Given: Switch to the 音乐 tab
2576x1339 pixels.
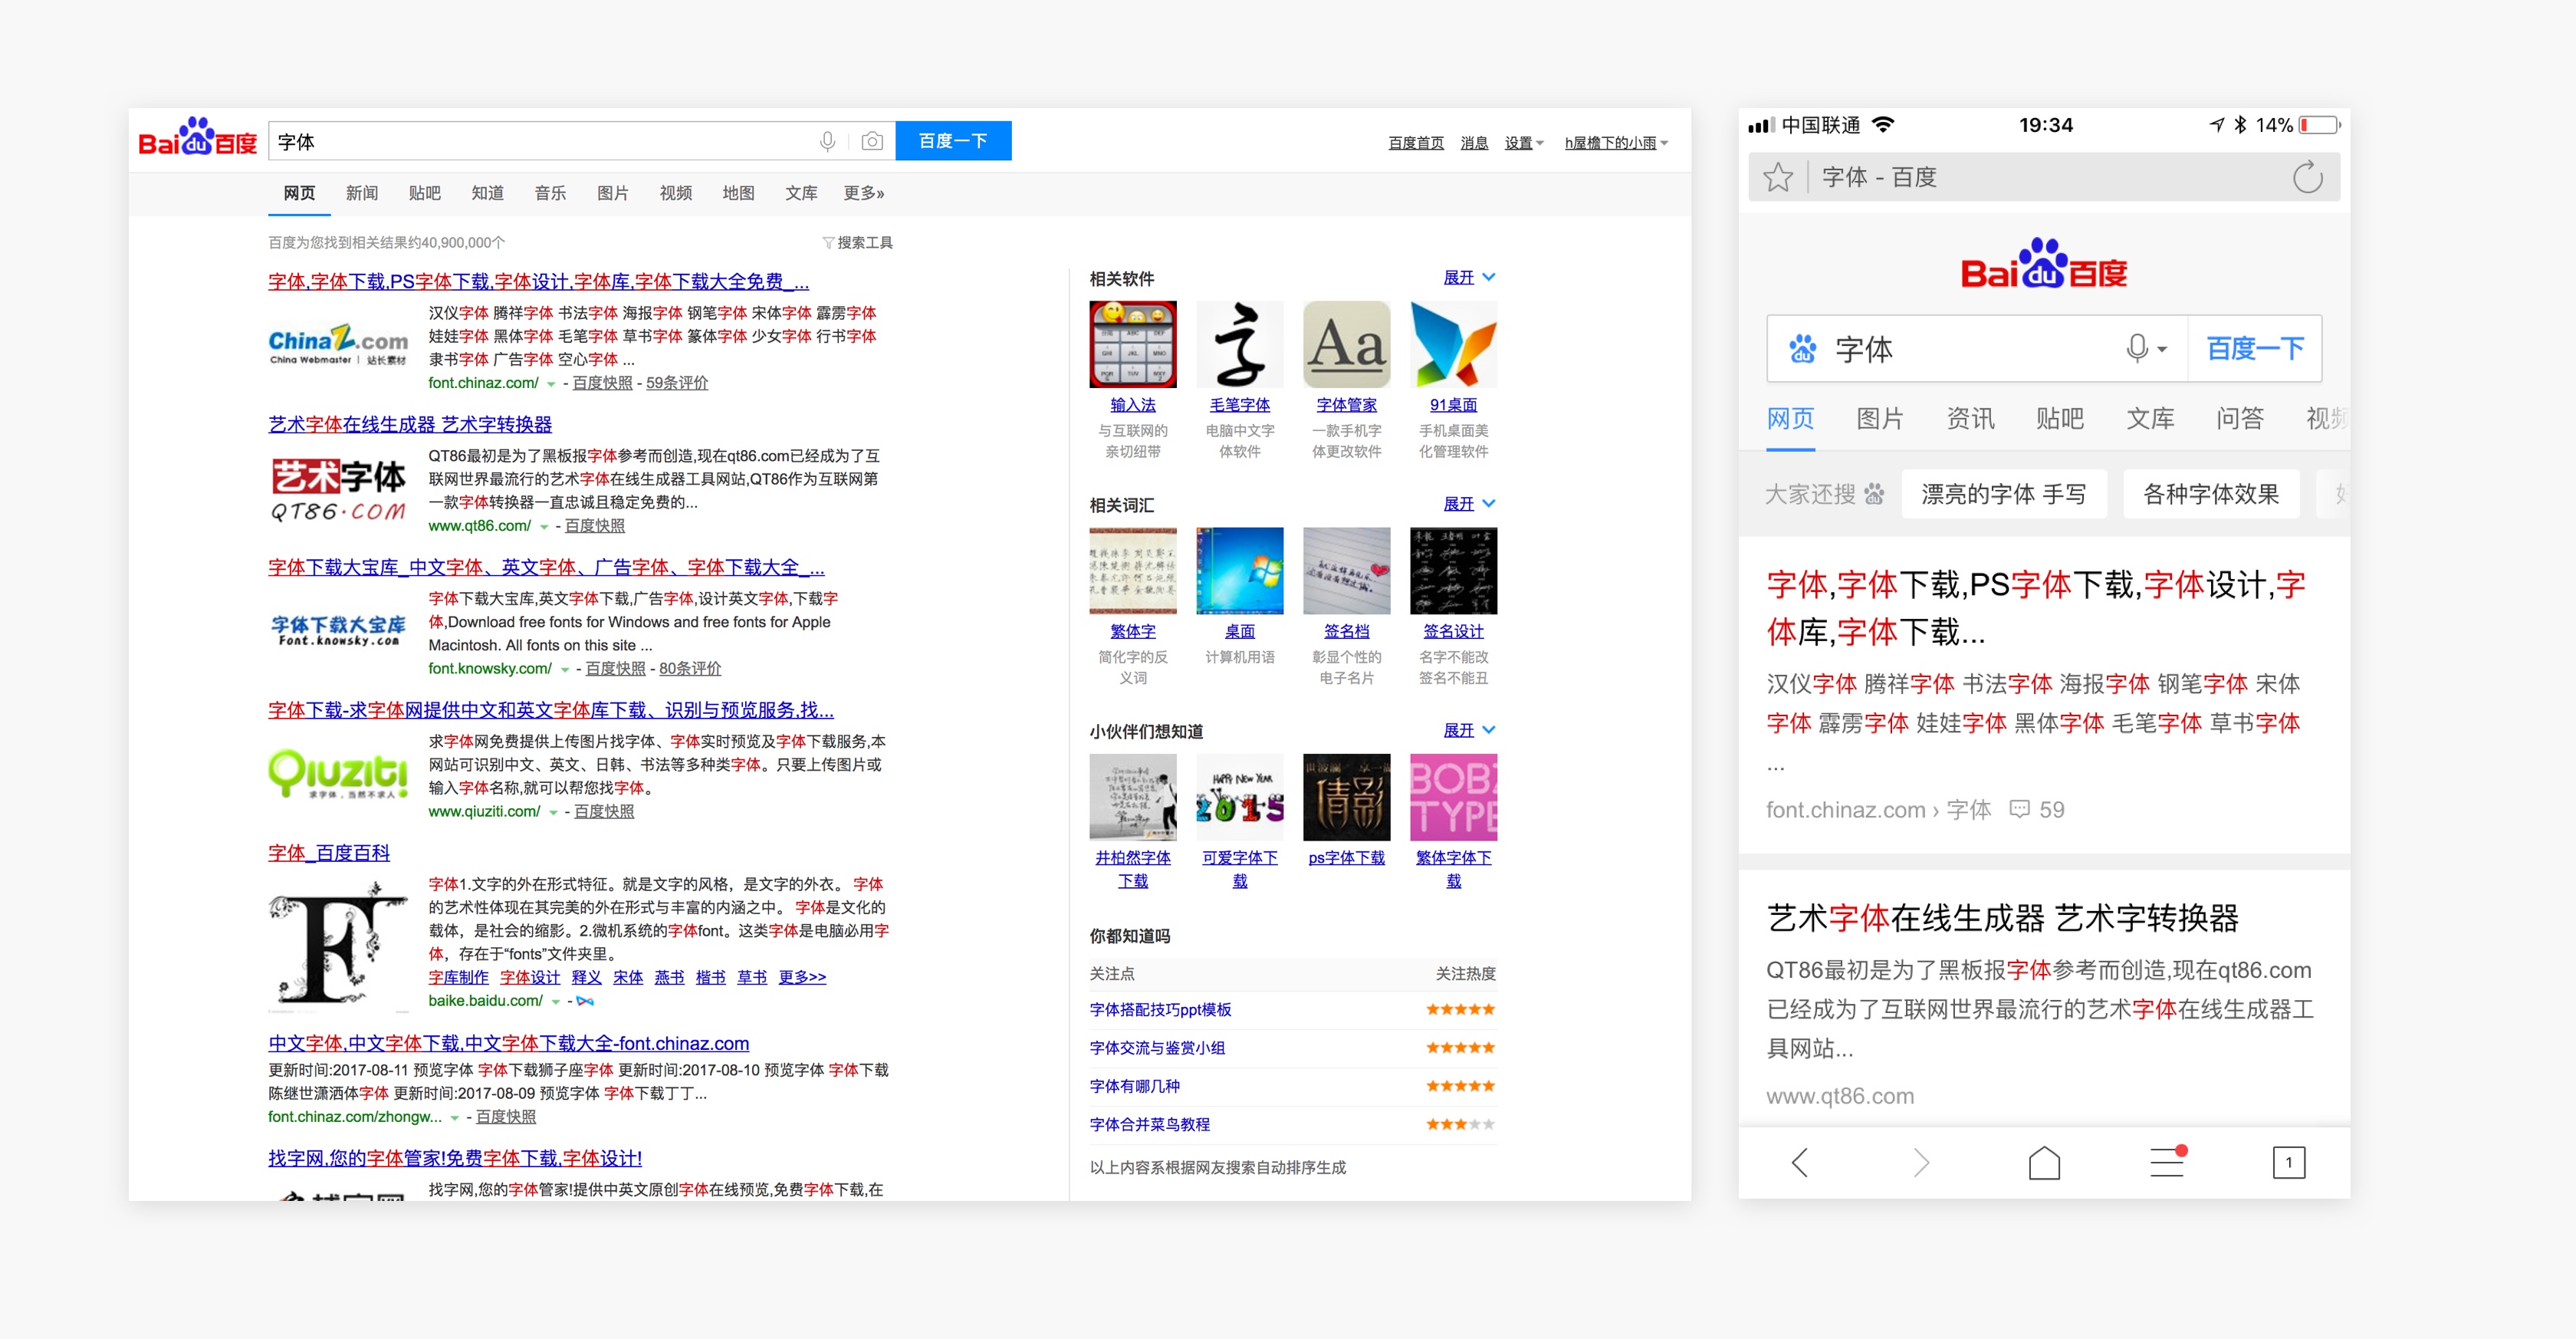Looking at the screenshot, I should 550,193.
